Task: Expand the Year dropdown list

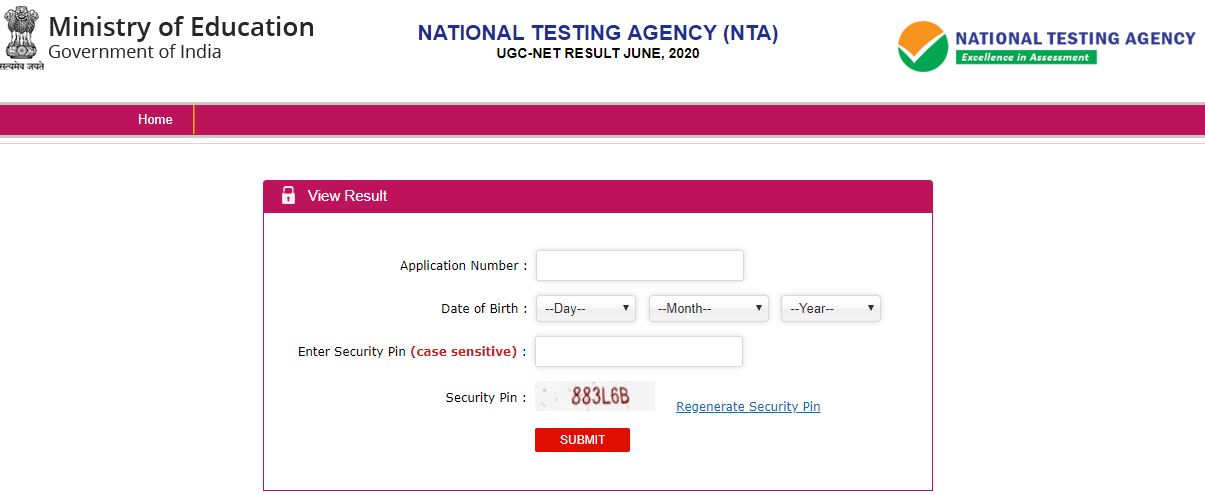Action: click(830, 309)
